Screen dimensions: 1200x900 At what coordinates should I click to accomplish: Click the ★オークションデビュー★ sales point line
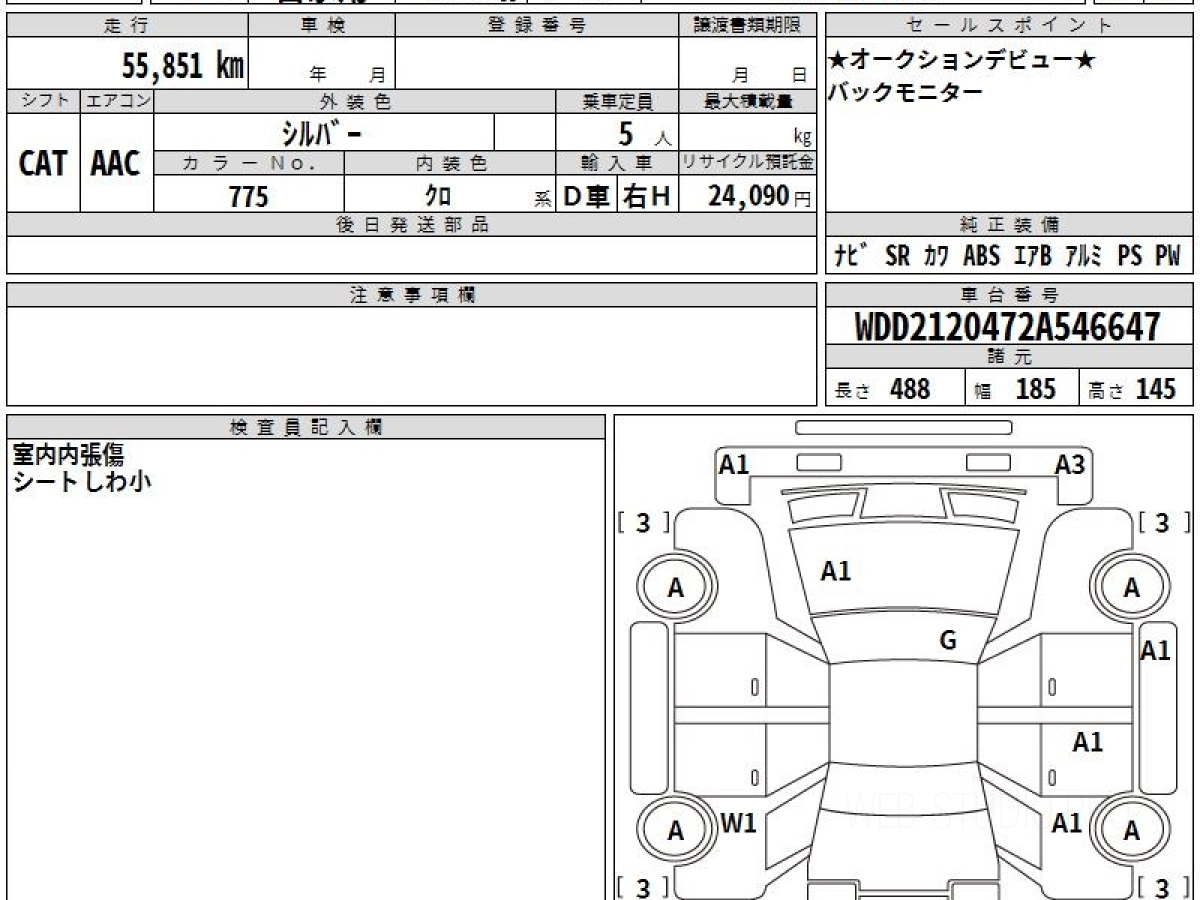[962, 61]
